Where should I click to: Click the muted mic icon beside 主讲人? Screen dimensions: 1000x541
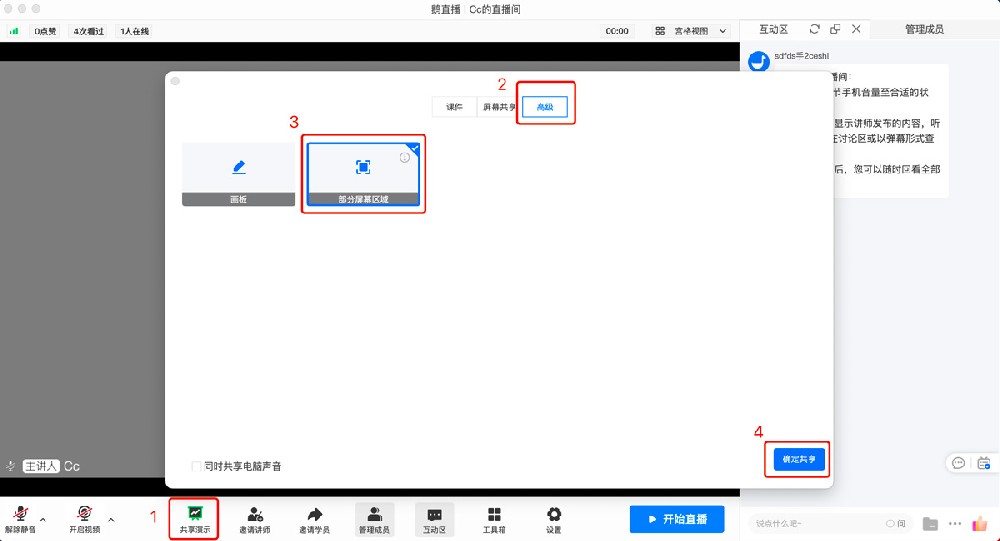11,466
